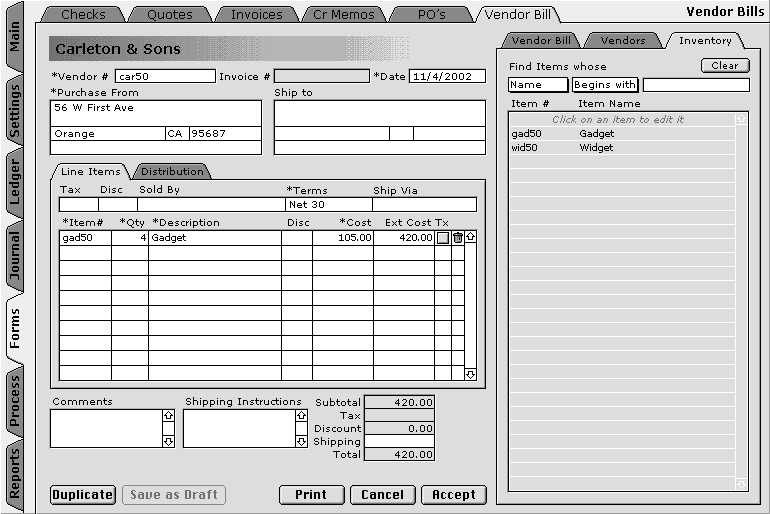The image size is (770, 514).
Task: Open the Ledger side tab
Action: tap(14, 182)
